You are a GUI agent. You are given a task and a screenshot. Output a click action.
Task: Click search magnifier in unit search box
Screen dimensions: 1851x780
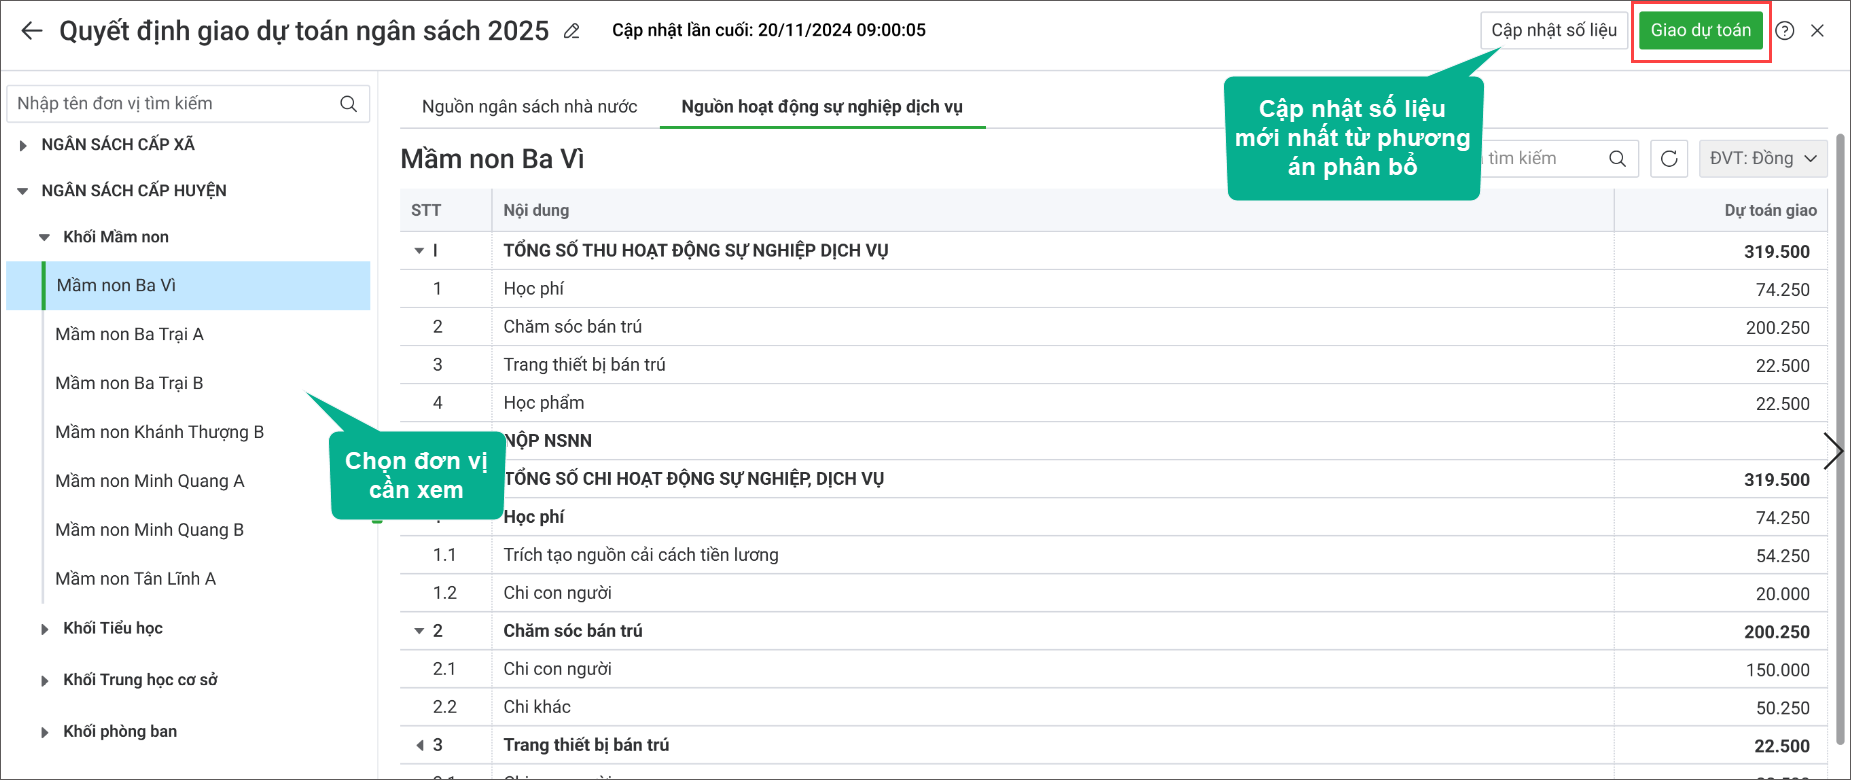pyautogui.click(x=348, y=104)
